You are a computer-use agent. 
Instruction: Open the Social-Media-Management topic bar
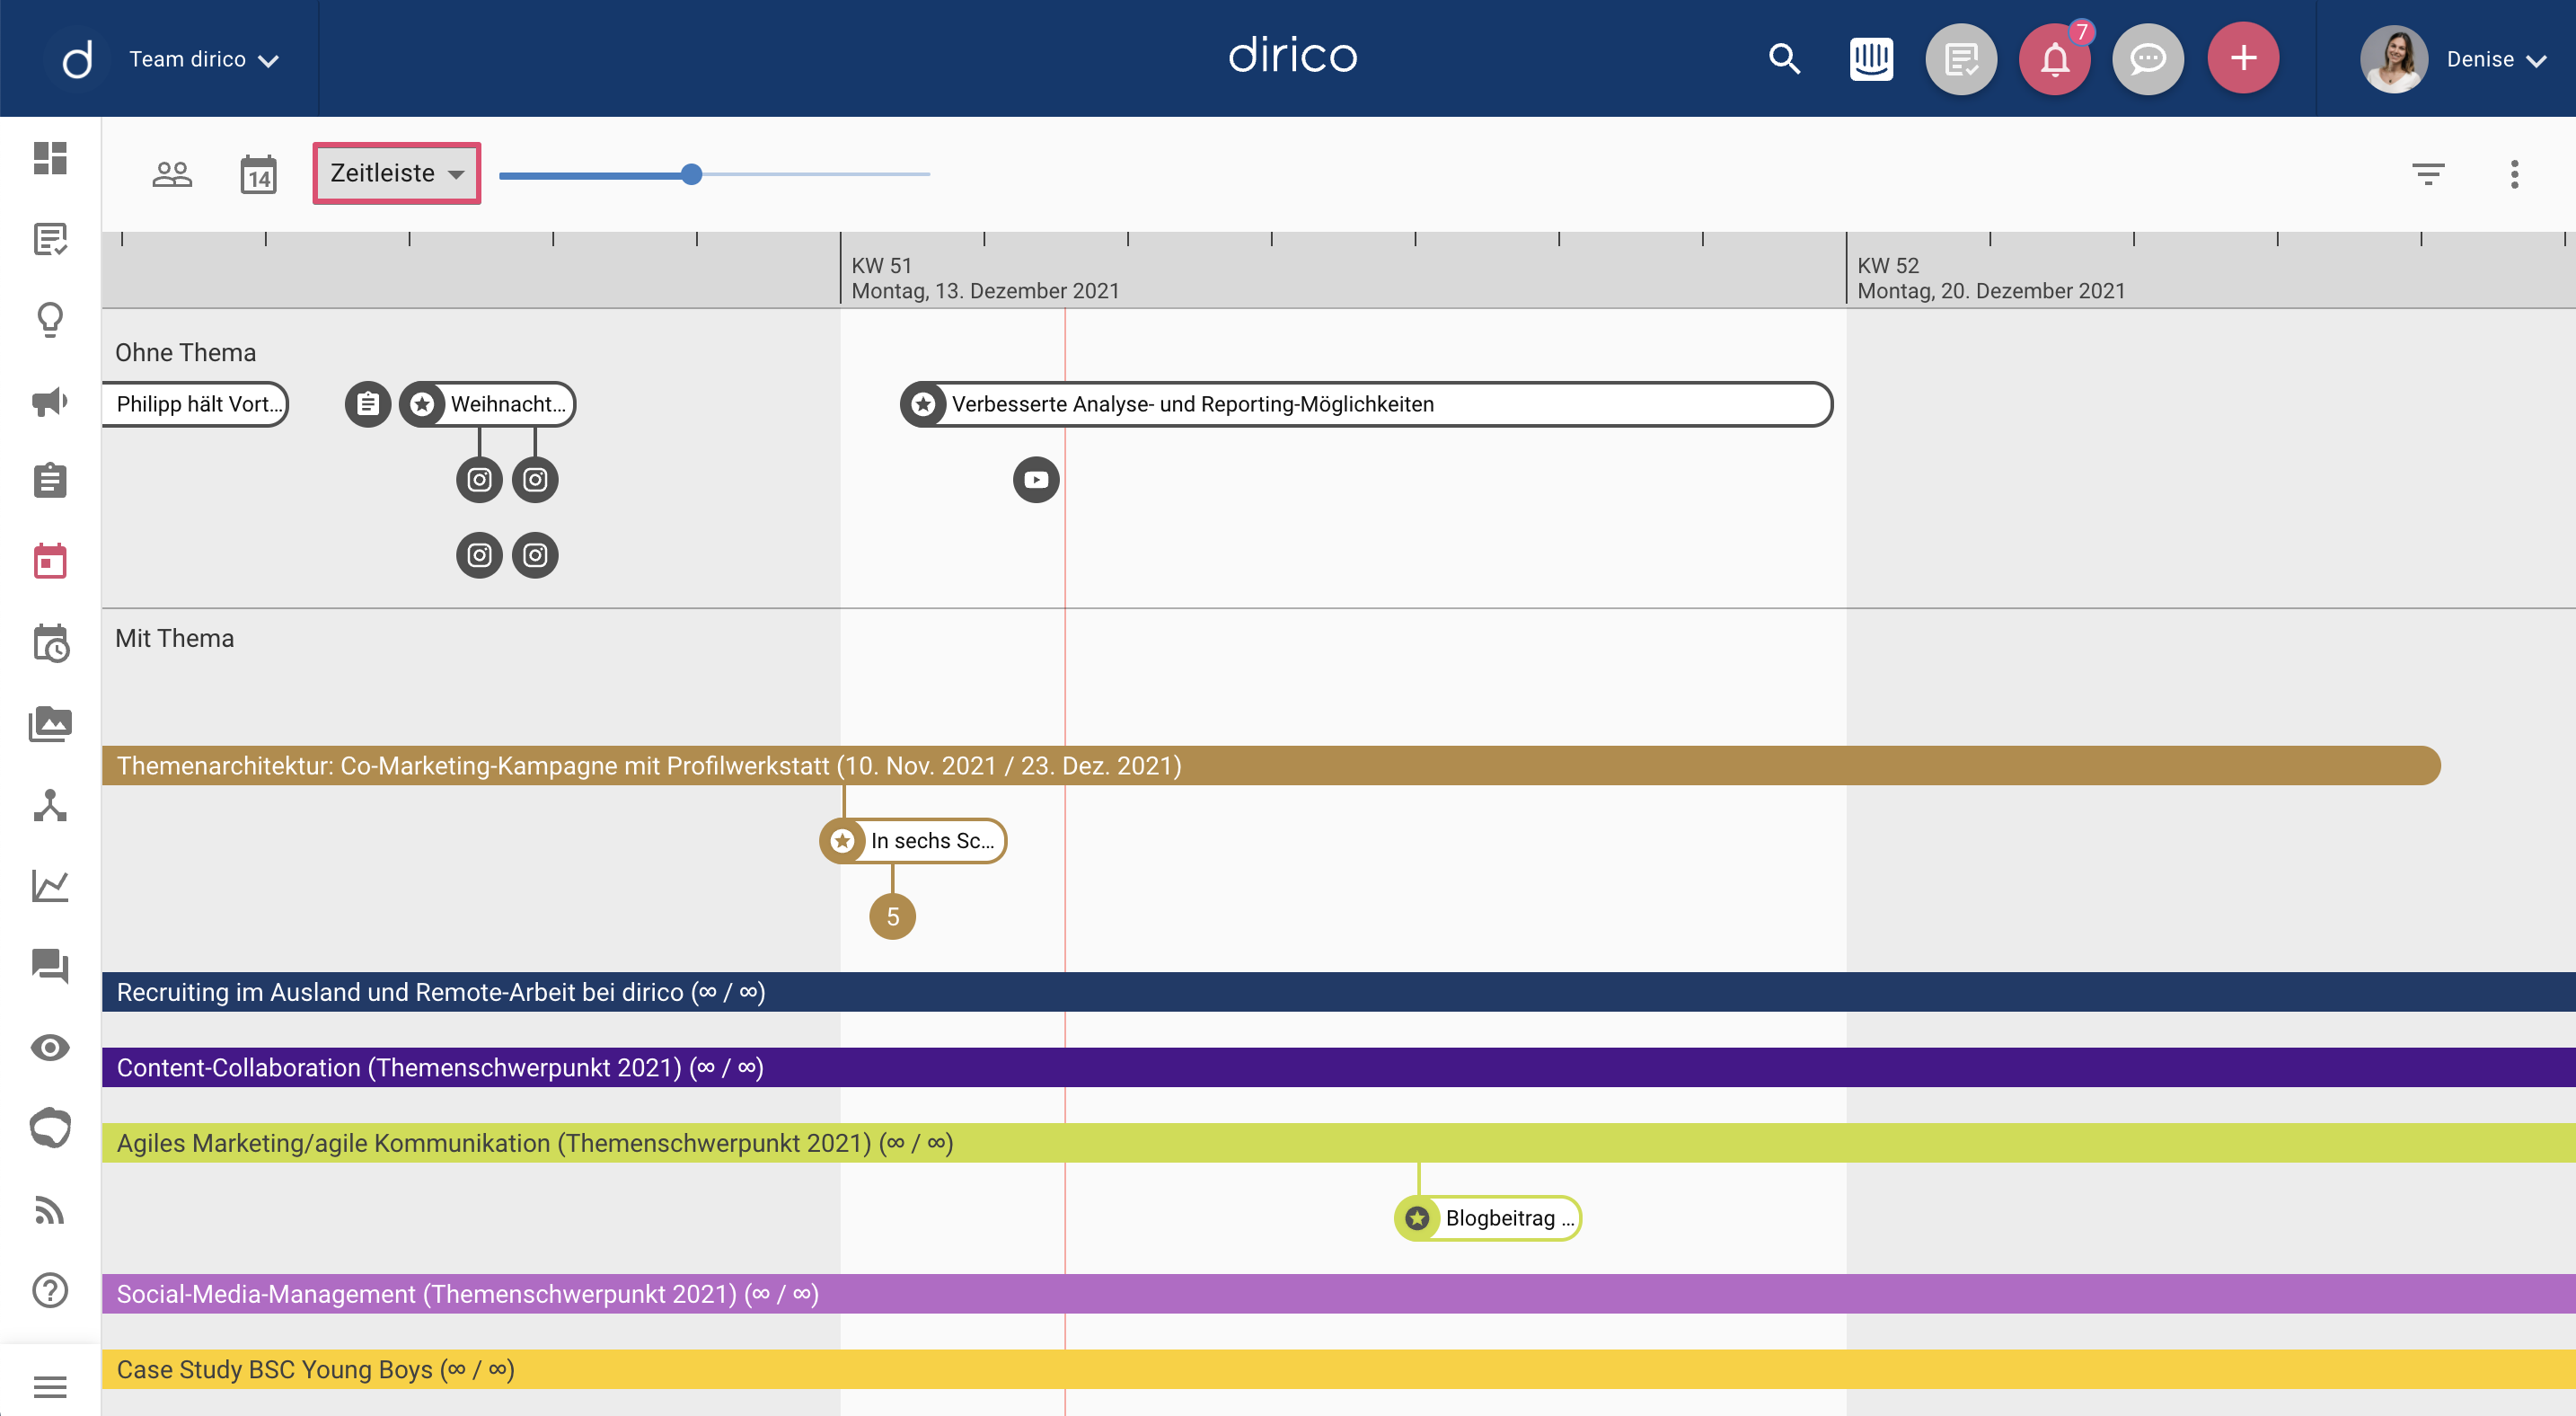(1339, 1294)
